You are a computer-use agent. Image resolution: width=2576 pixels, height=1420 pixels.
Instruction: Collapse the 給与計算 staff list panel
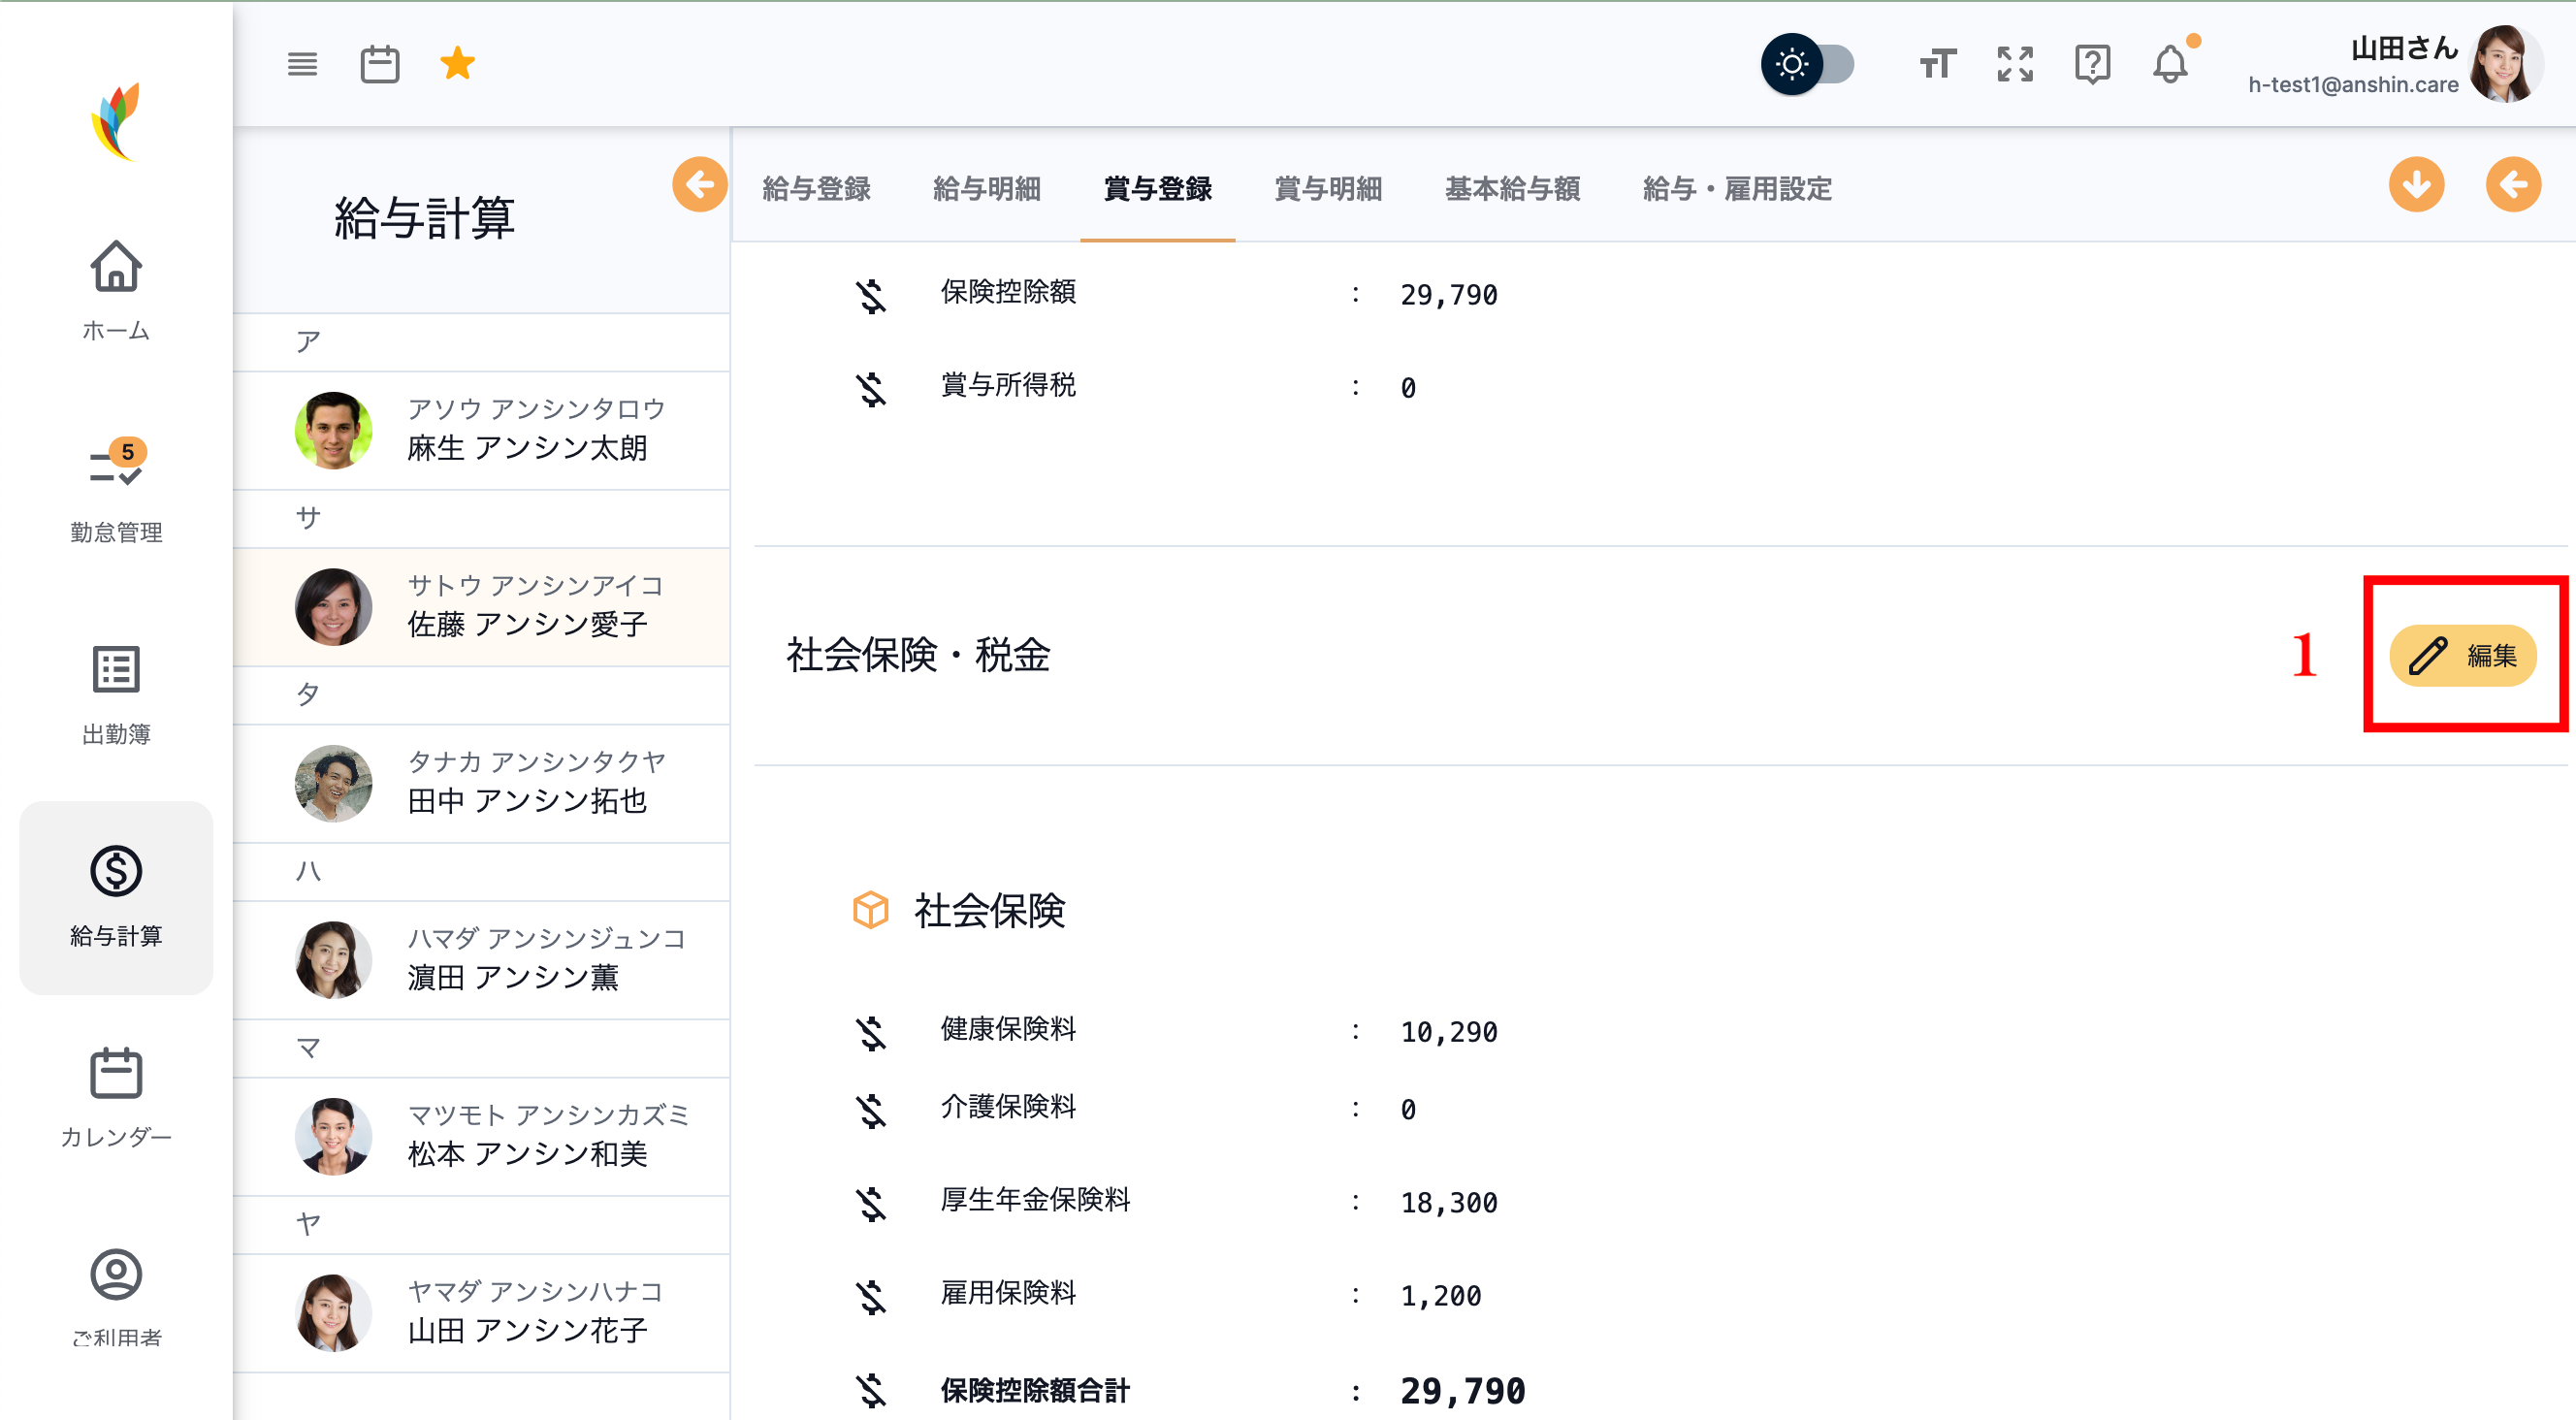(699, 184)
